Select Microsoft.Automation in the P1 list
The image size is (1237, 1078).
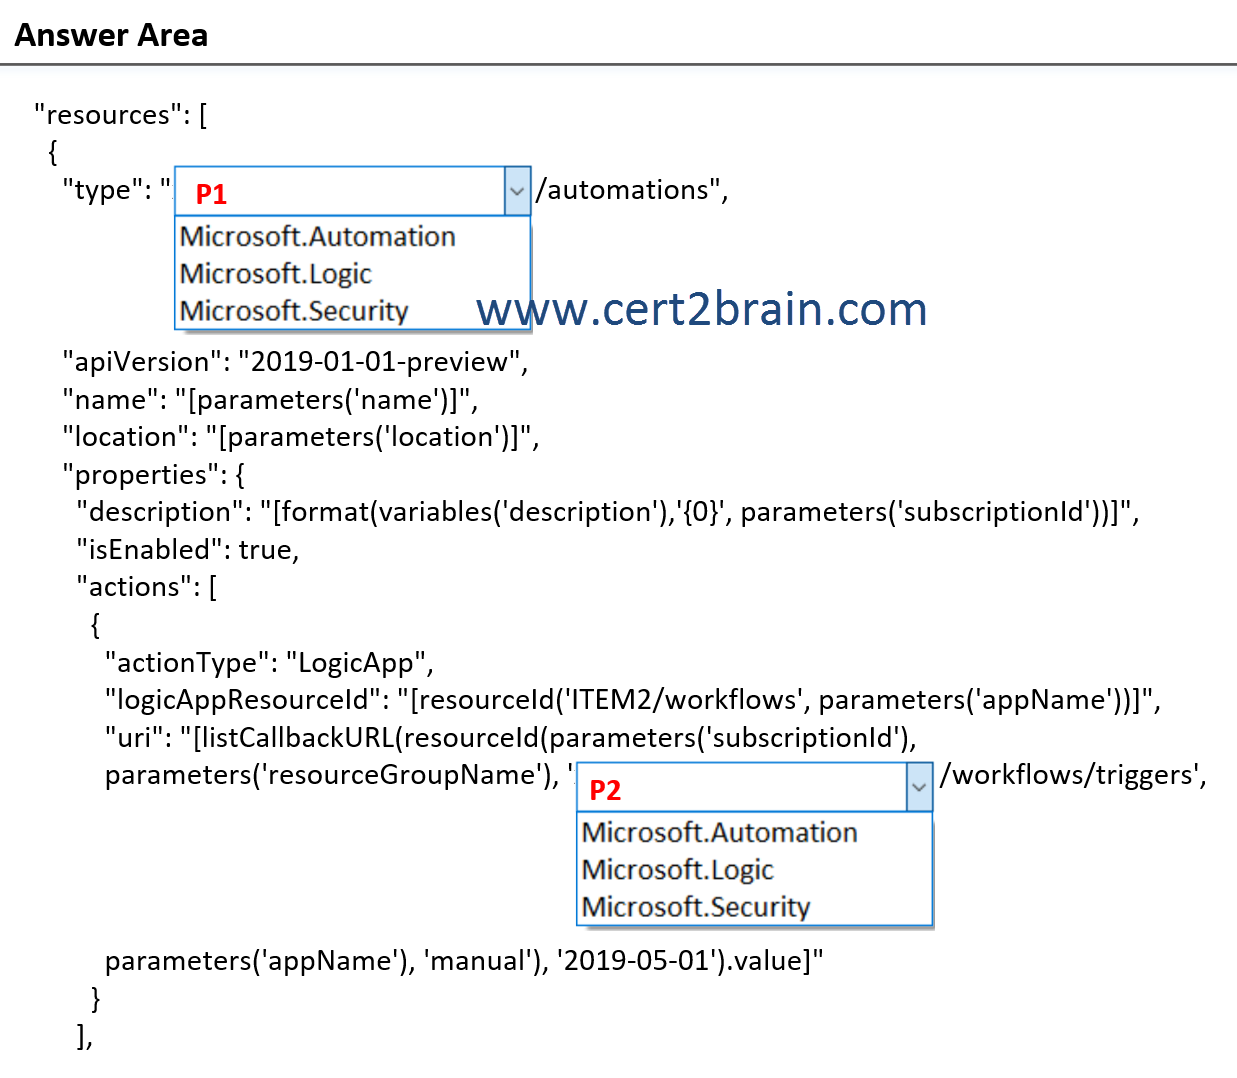pyautogui.click(x=318, y=237)
